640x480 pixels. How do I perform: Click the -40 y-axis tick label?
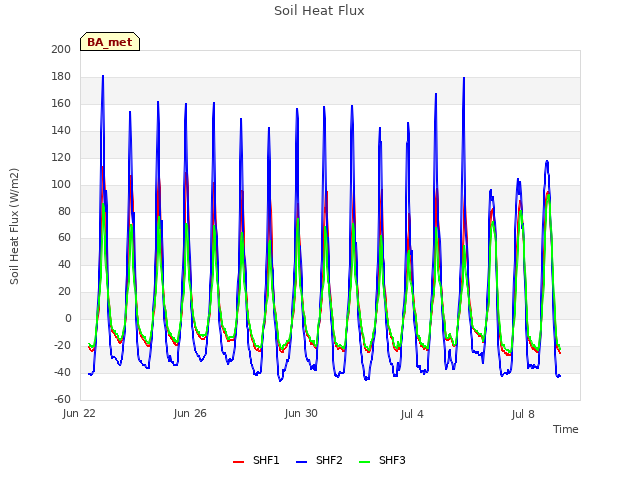pyautogui.click(x=62, y=372)
